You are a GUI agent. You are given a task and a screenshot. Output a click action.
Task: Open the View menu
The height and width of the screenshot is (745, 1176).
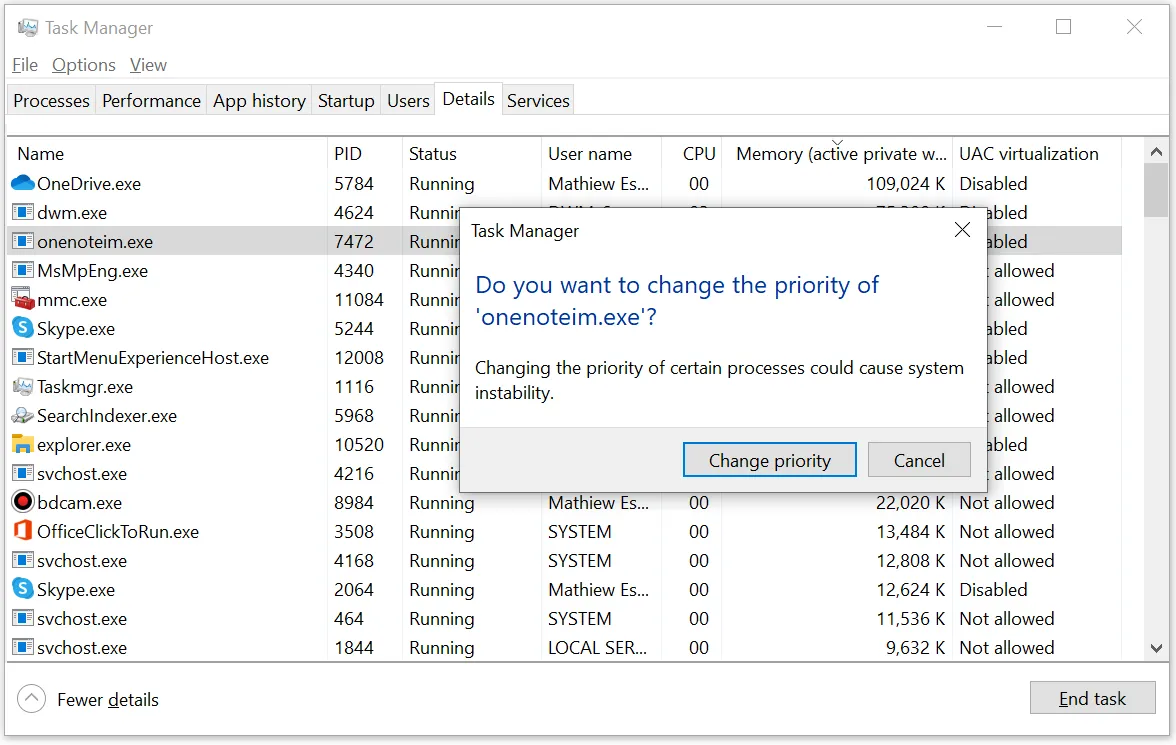148,65
